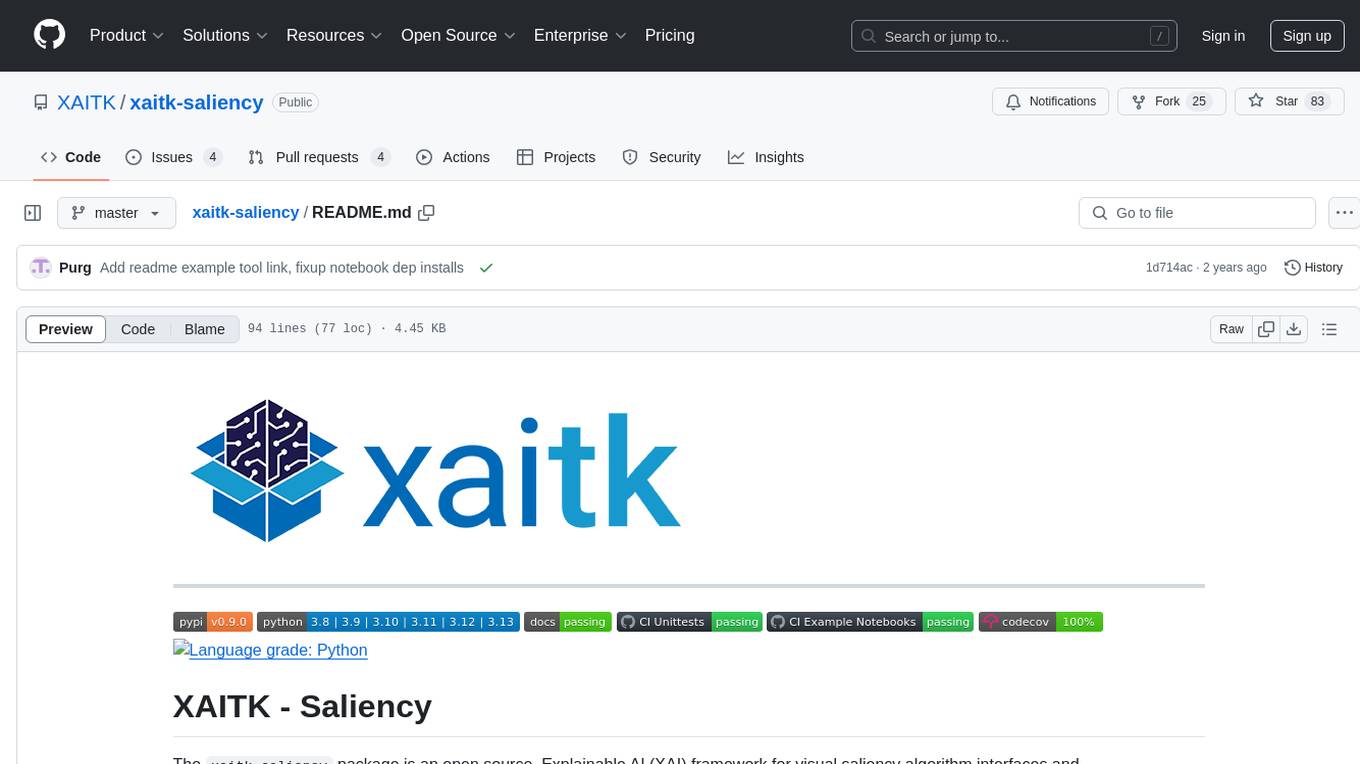Open the Purg author link
This screenshot has width=1360, height=764.
pyautogui.click(x=75, y=268)
